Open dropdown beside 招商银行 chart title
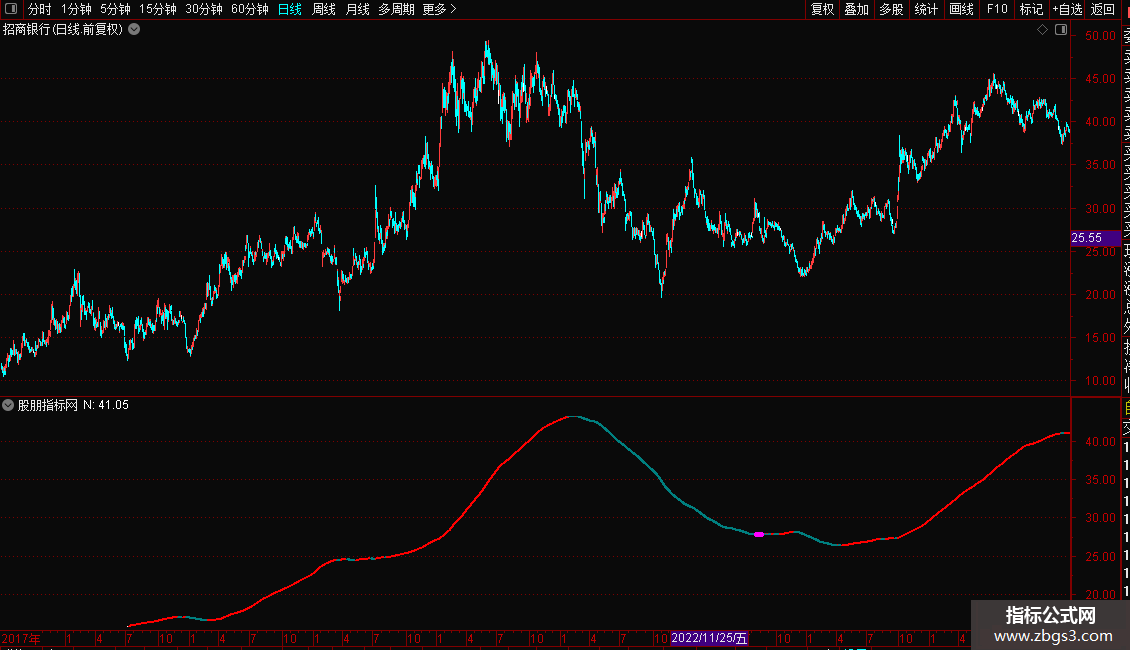This screenshot has width=1130, height=650. [134, 30]
